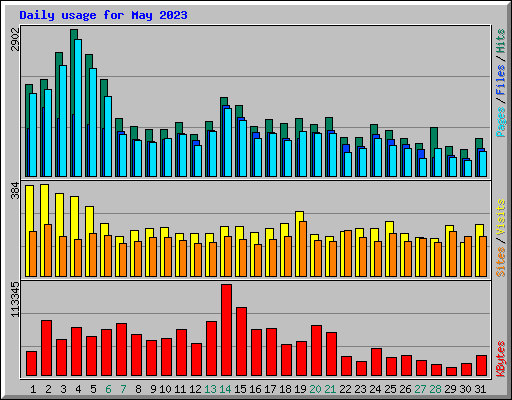
Task: Select green weekend day 20 label
Action: 315,389
